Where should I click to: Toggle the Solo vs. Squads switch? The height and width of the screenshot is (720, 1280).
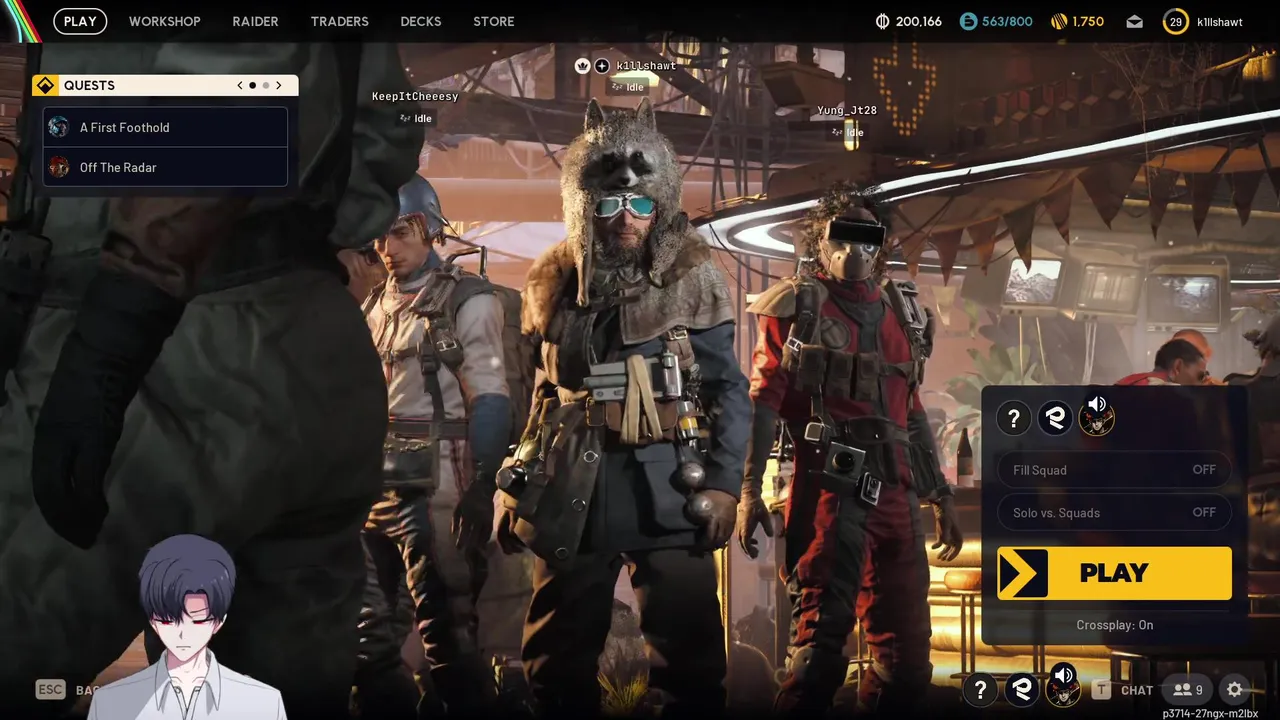[x=1114, y=512]
